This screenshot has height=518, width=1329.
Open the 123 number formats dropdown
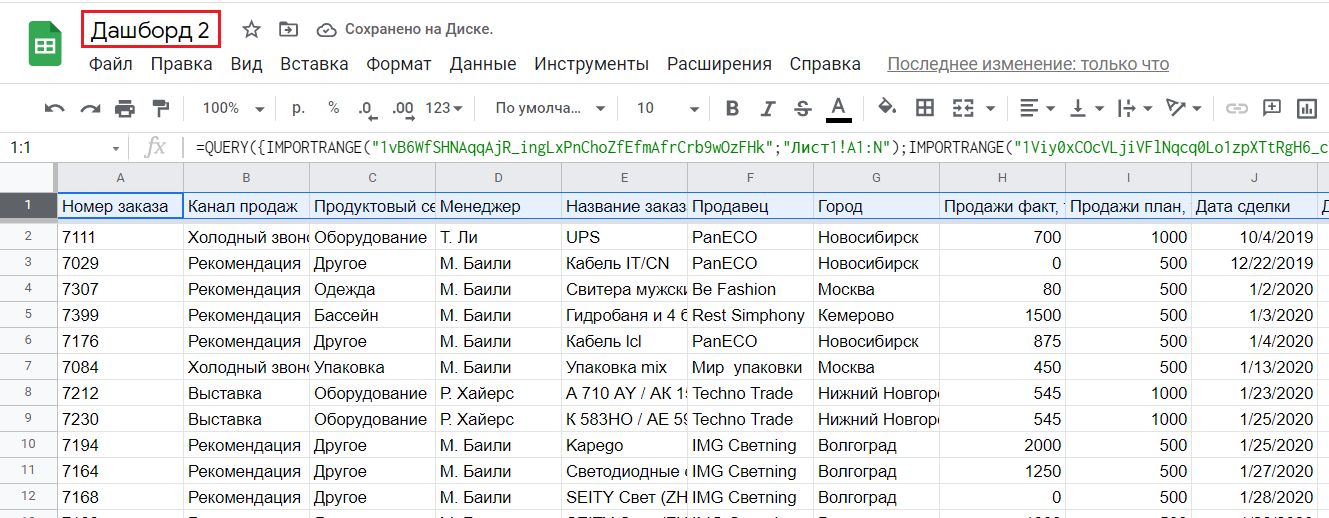444,108
